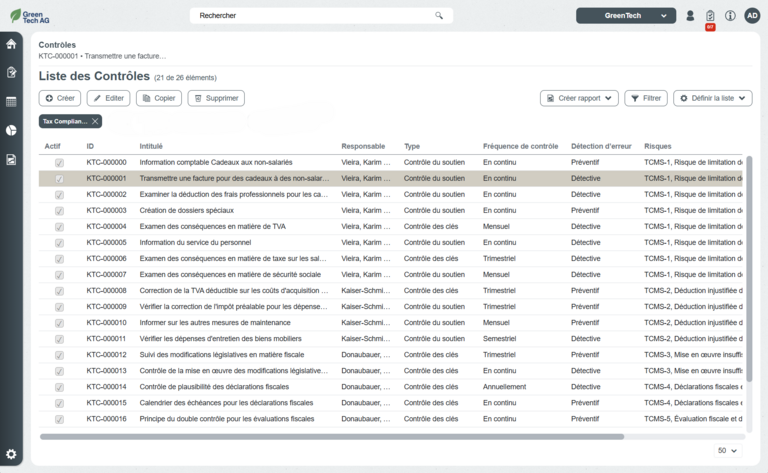Click the clipboard edit icon in sidebar
This screenshot has width=768, height=473.
[x=11, y=72]
